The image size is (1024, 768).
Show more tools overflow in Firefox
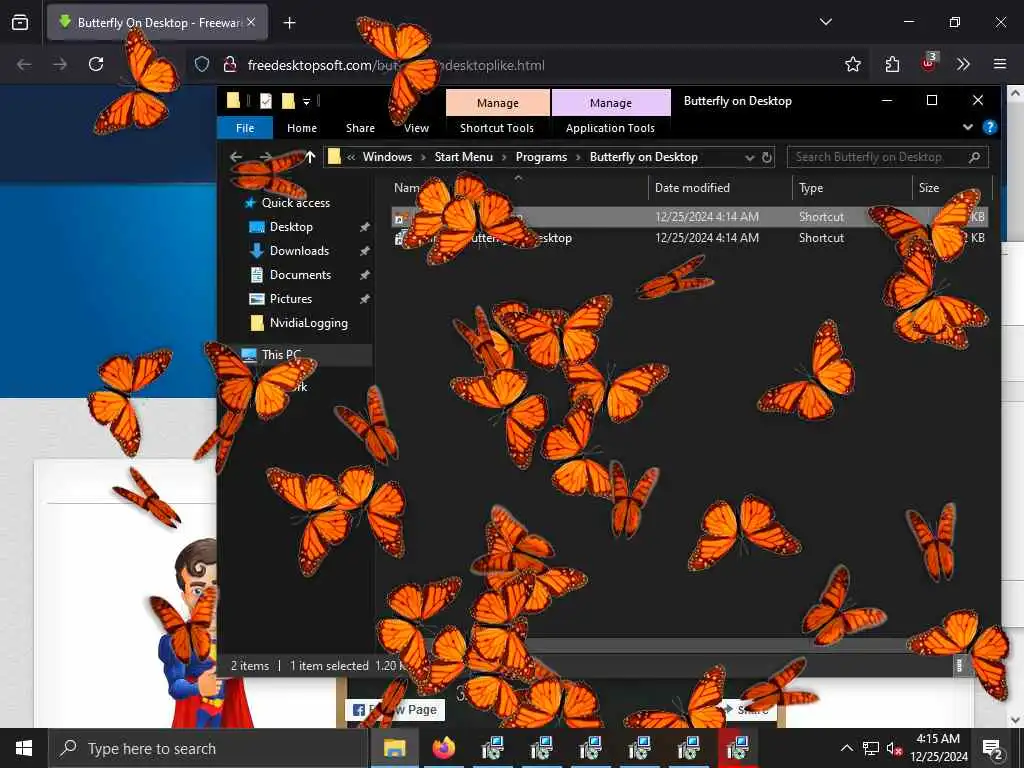click(x=963, y=64)
